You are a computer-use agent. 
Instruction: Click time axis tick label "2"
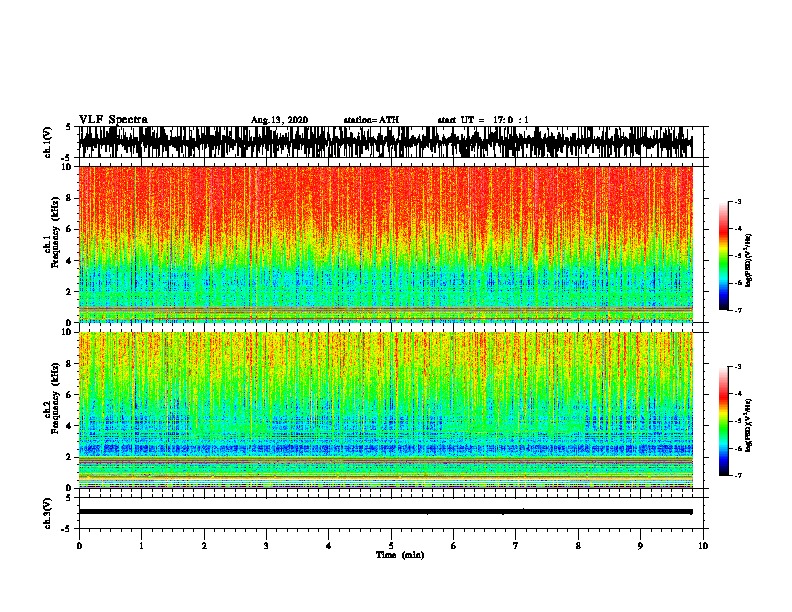click(x=204, y=546)
